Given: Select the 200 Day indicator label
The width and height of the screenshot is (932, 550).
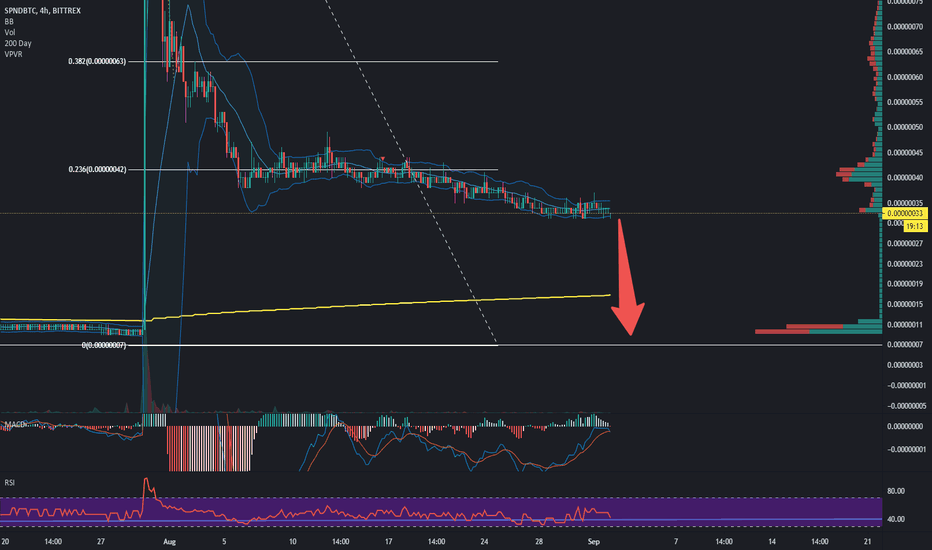Looking at the screenshot, I should click(x=18, y=43).
